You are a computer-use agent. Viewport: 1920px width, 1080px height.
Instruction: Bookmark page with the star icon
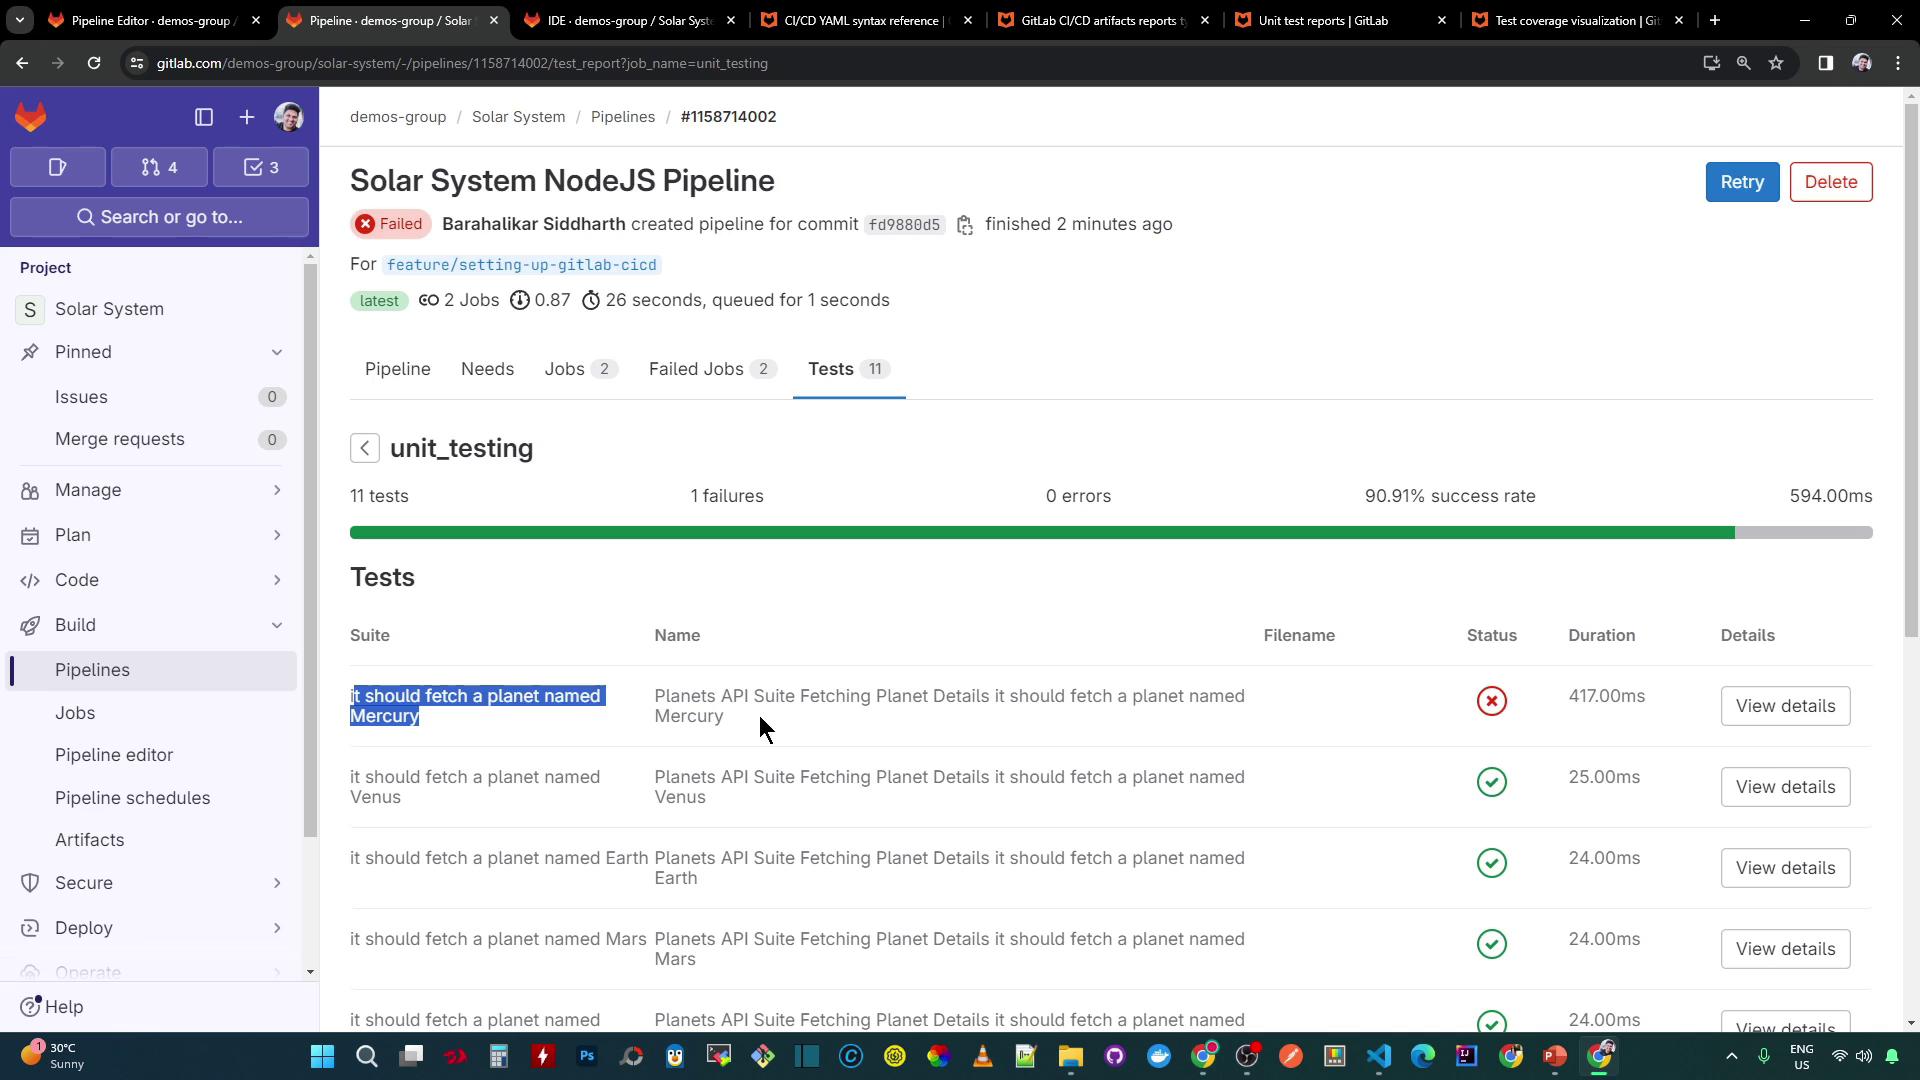coord(1776,63)
